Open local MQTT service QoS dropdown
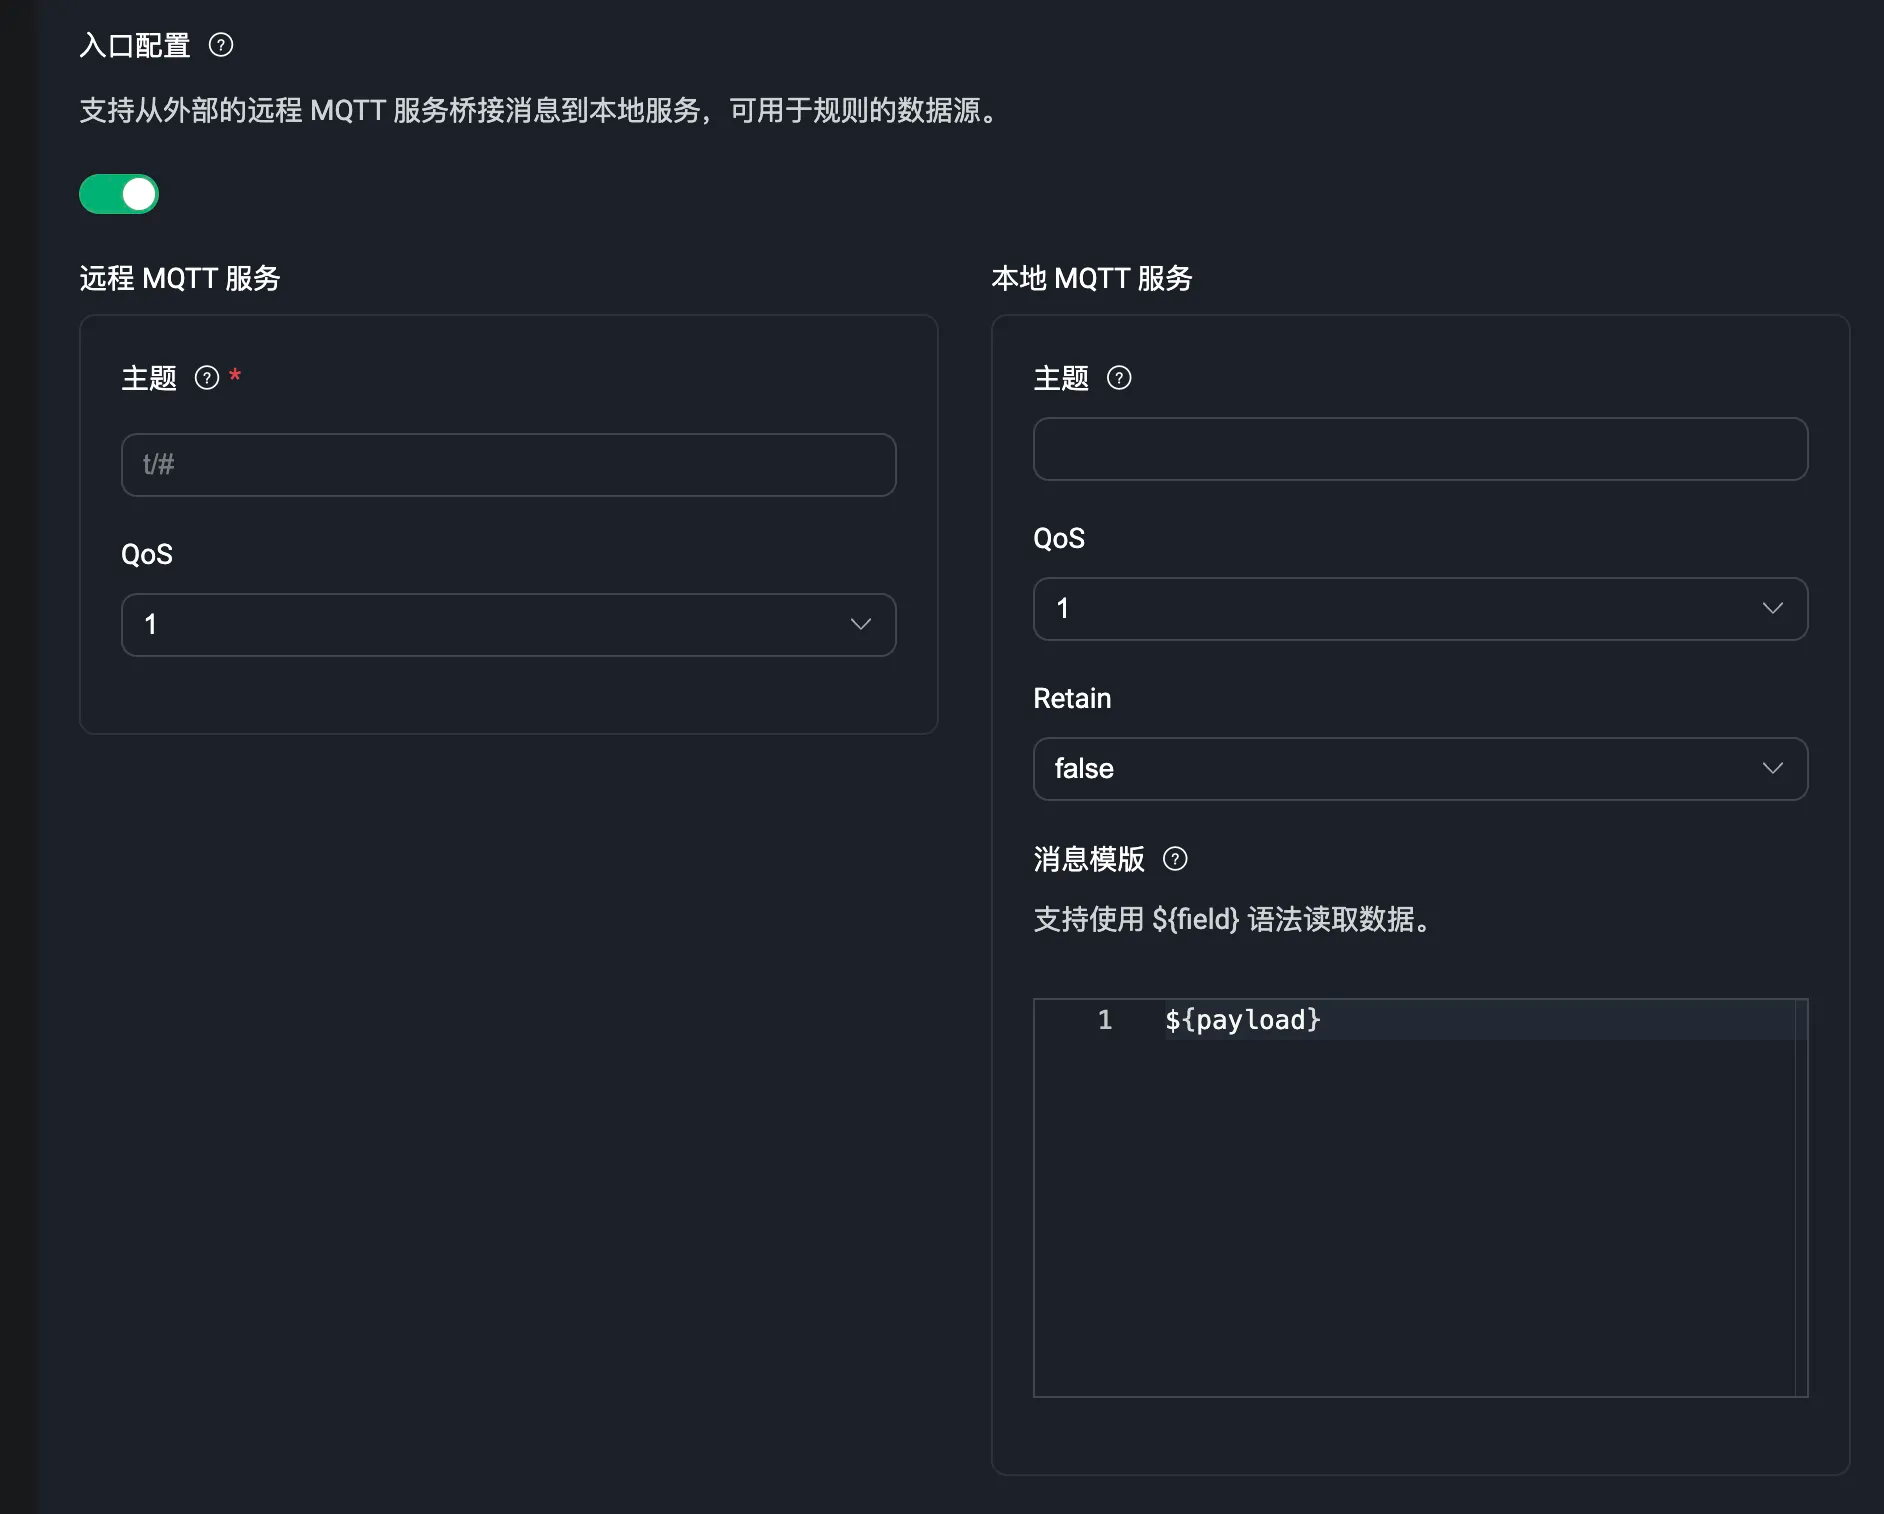Screen dimensions: 1884x1514 pos(1420,609)
